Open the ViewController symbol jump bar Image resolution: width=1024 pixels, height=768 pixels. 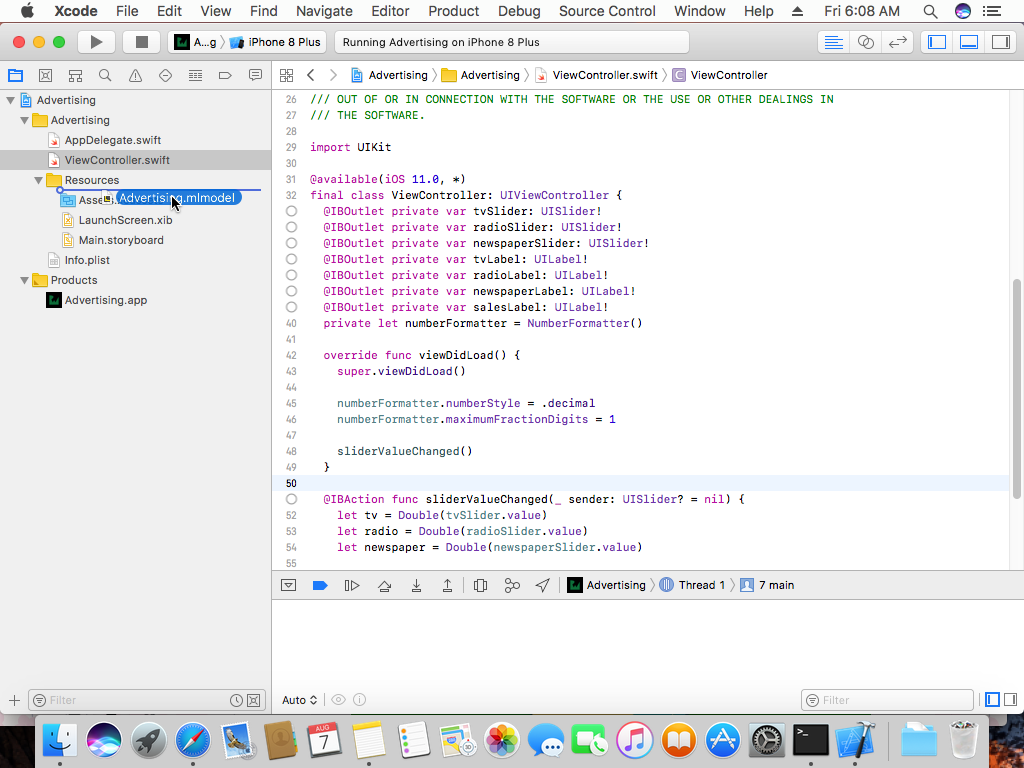pyautogui.click(x=720, y=75)
